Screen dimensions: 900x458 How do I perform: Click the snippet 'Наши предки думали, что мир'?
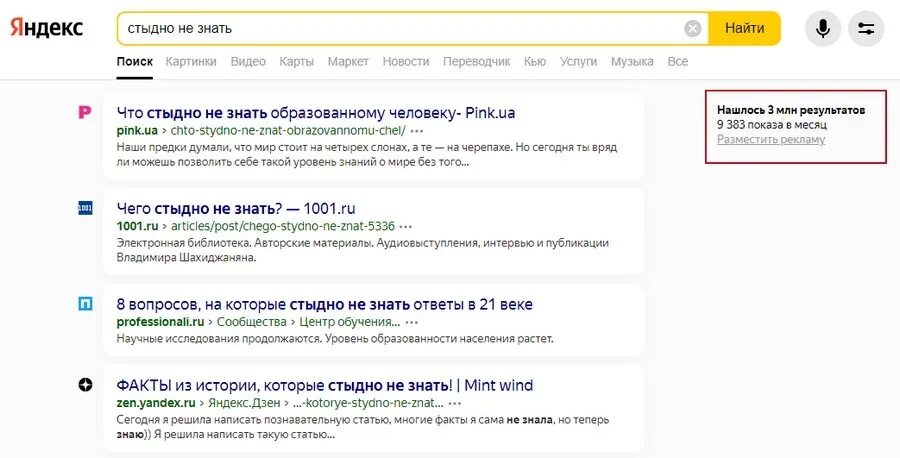367,154
